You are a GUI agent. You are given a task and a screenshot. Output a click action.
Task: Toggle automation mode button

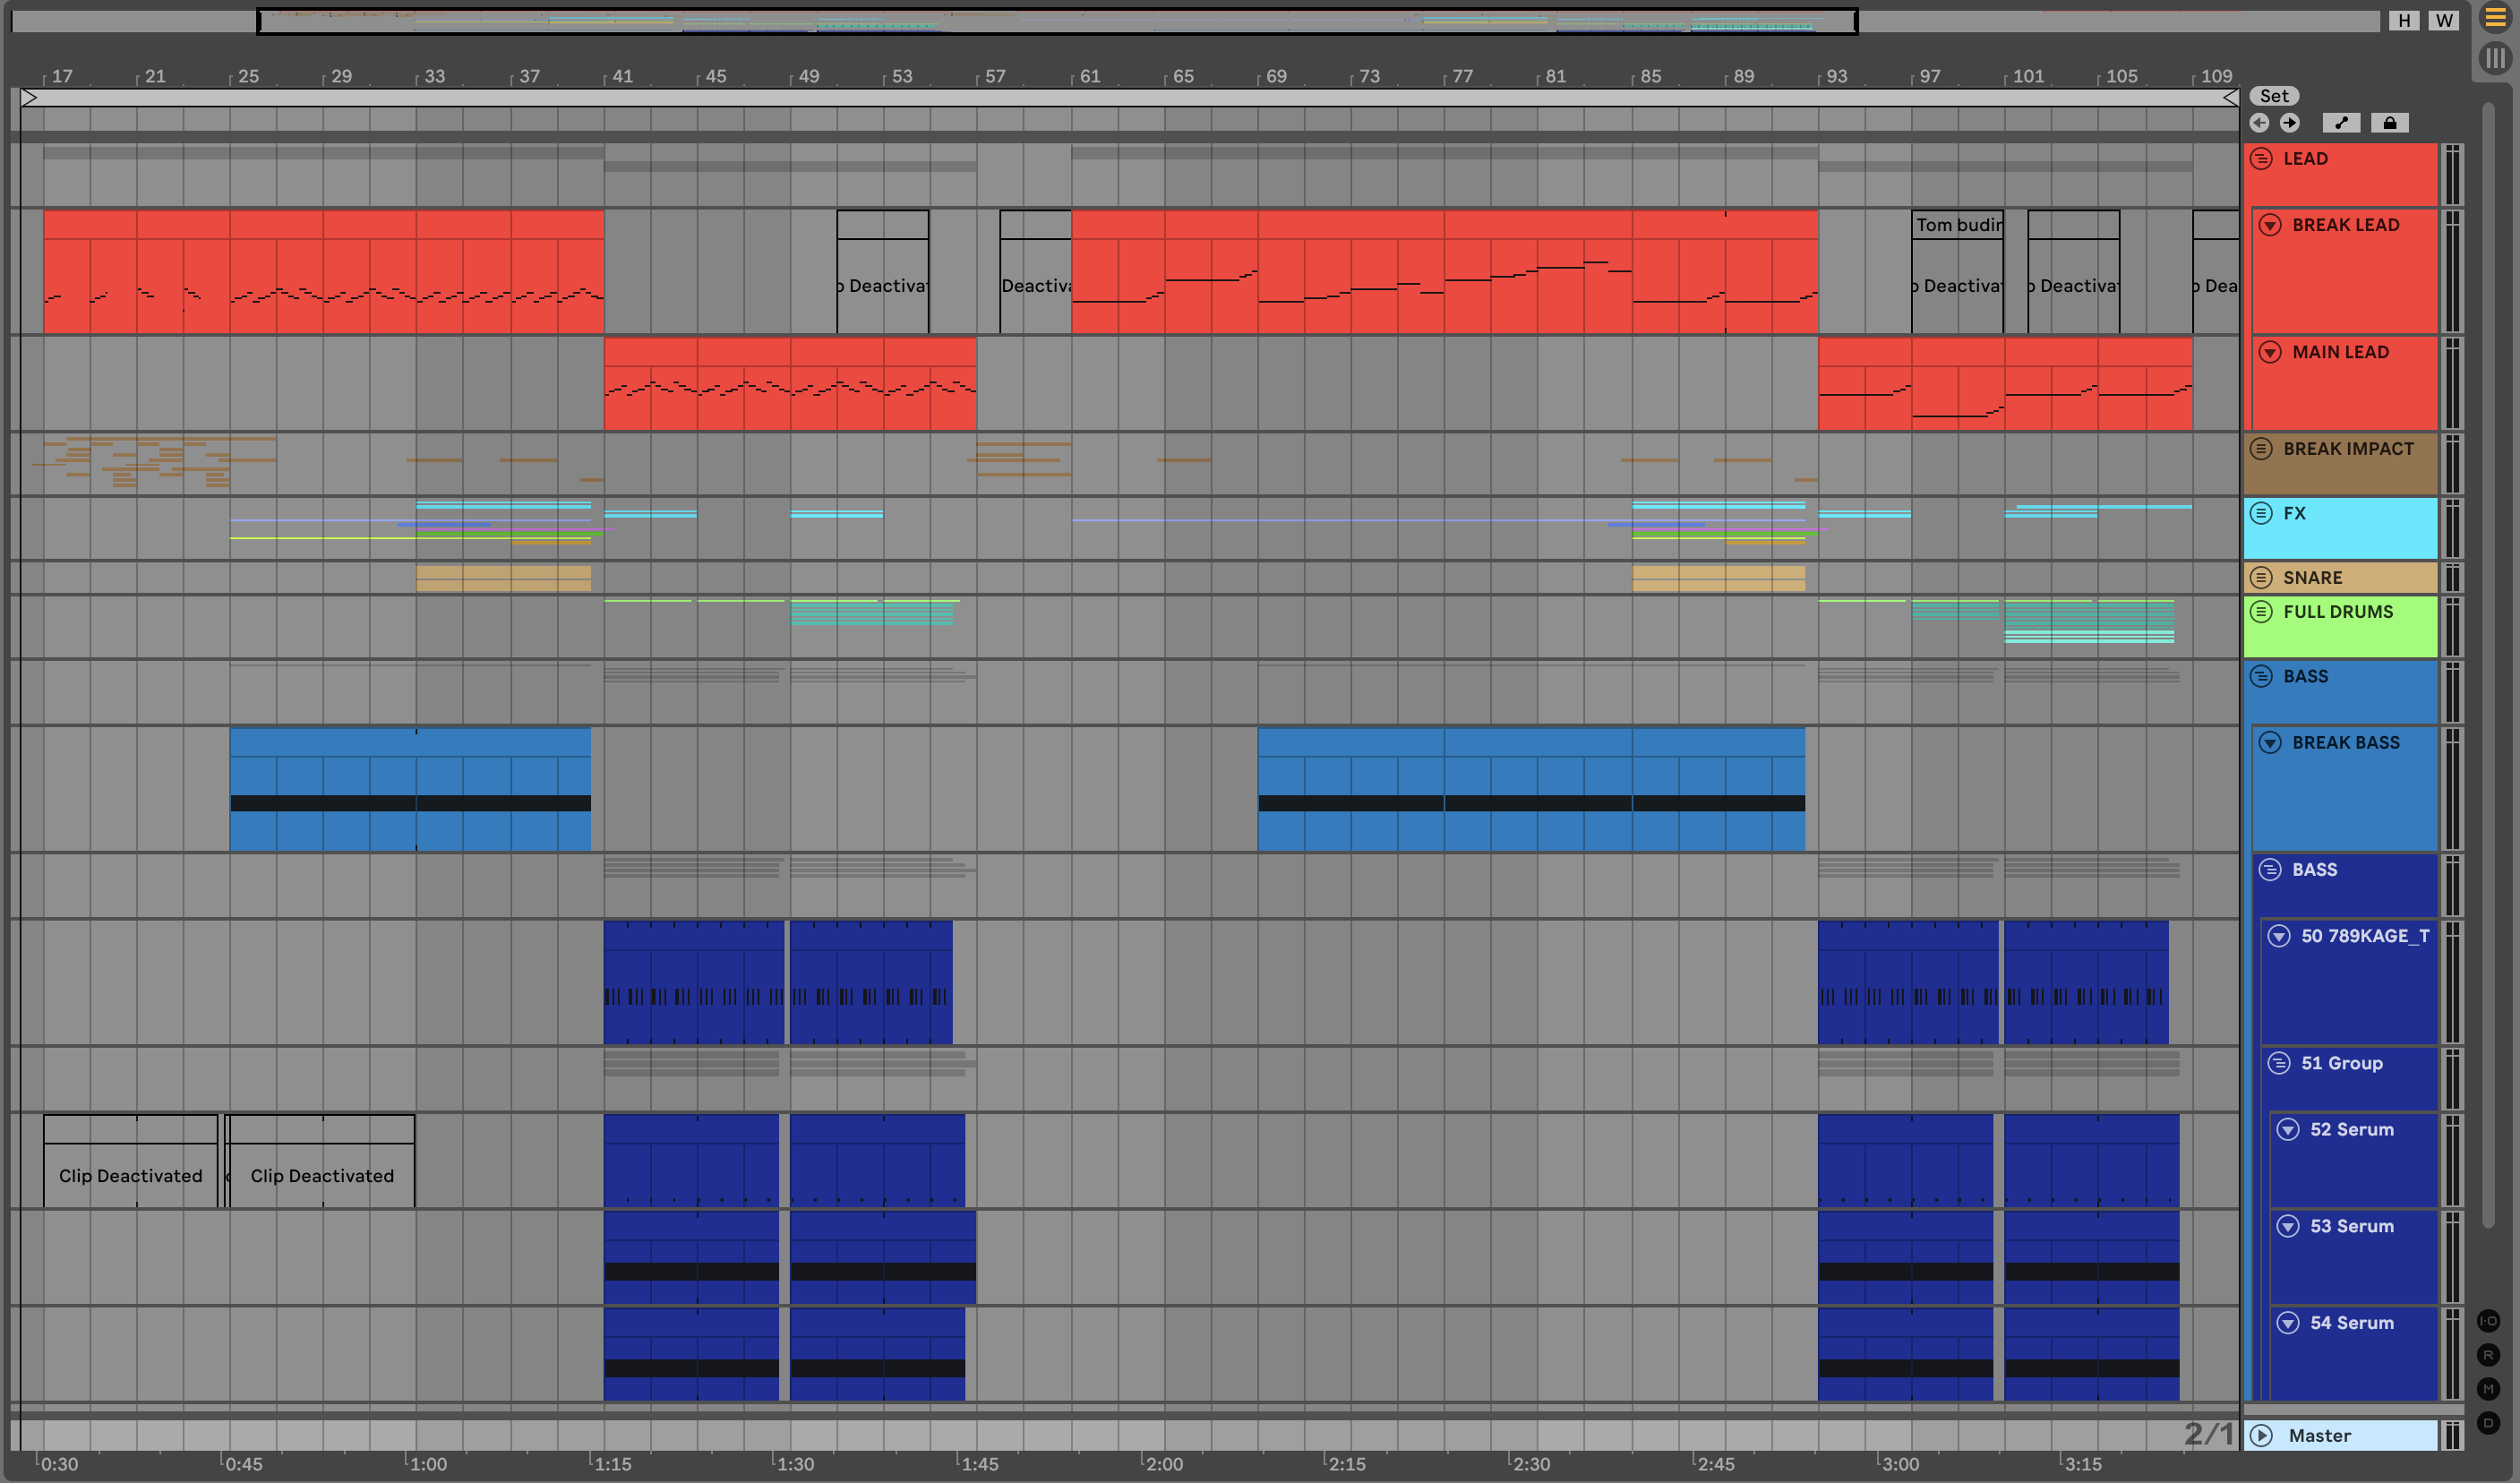coord(2341,123)
